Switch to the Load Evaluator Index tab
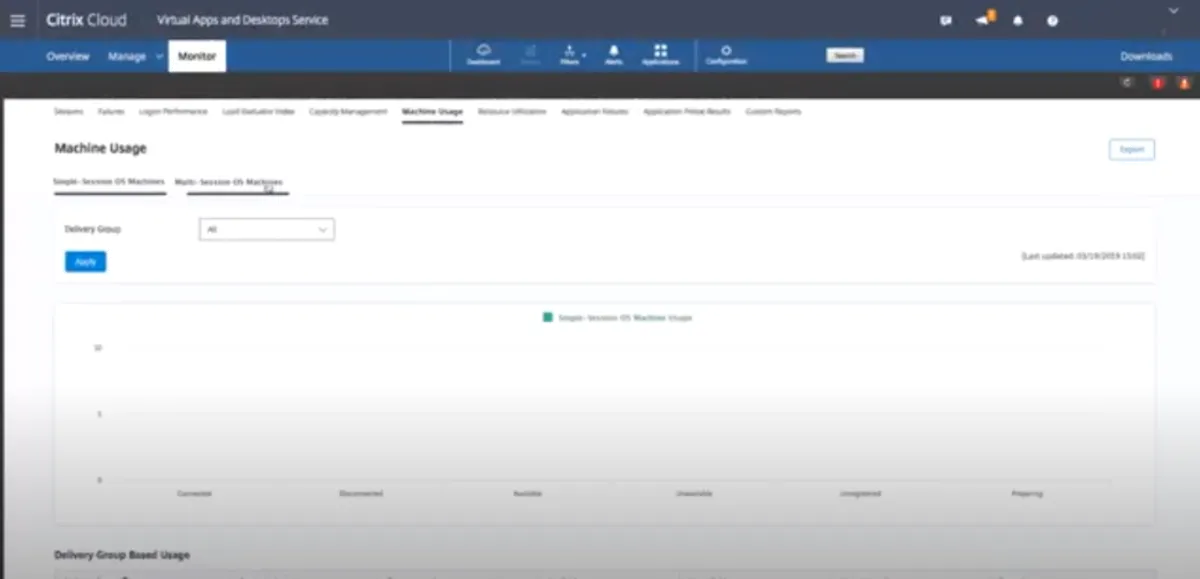 [258, 111]
